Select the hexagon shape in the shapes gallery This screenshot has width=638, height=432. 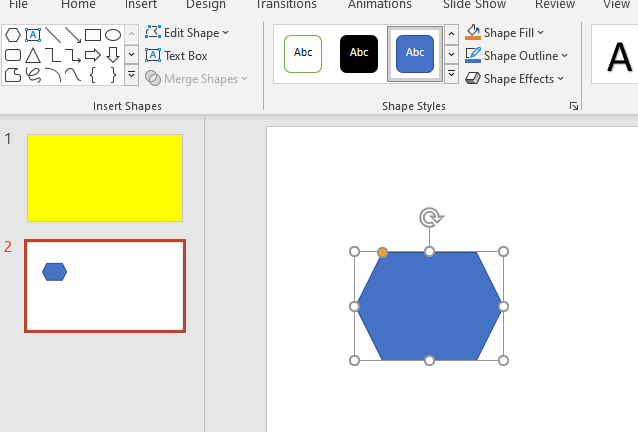(13, 35)
